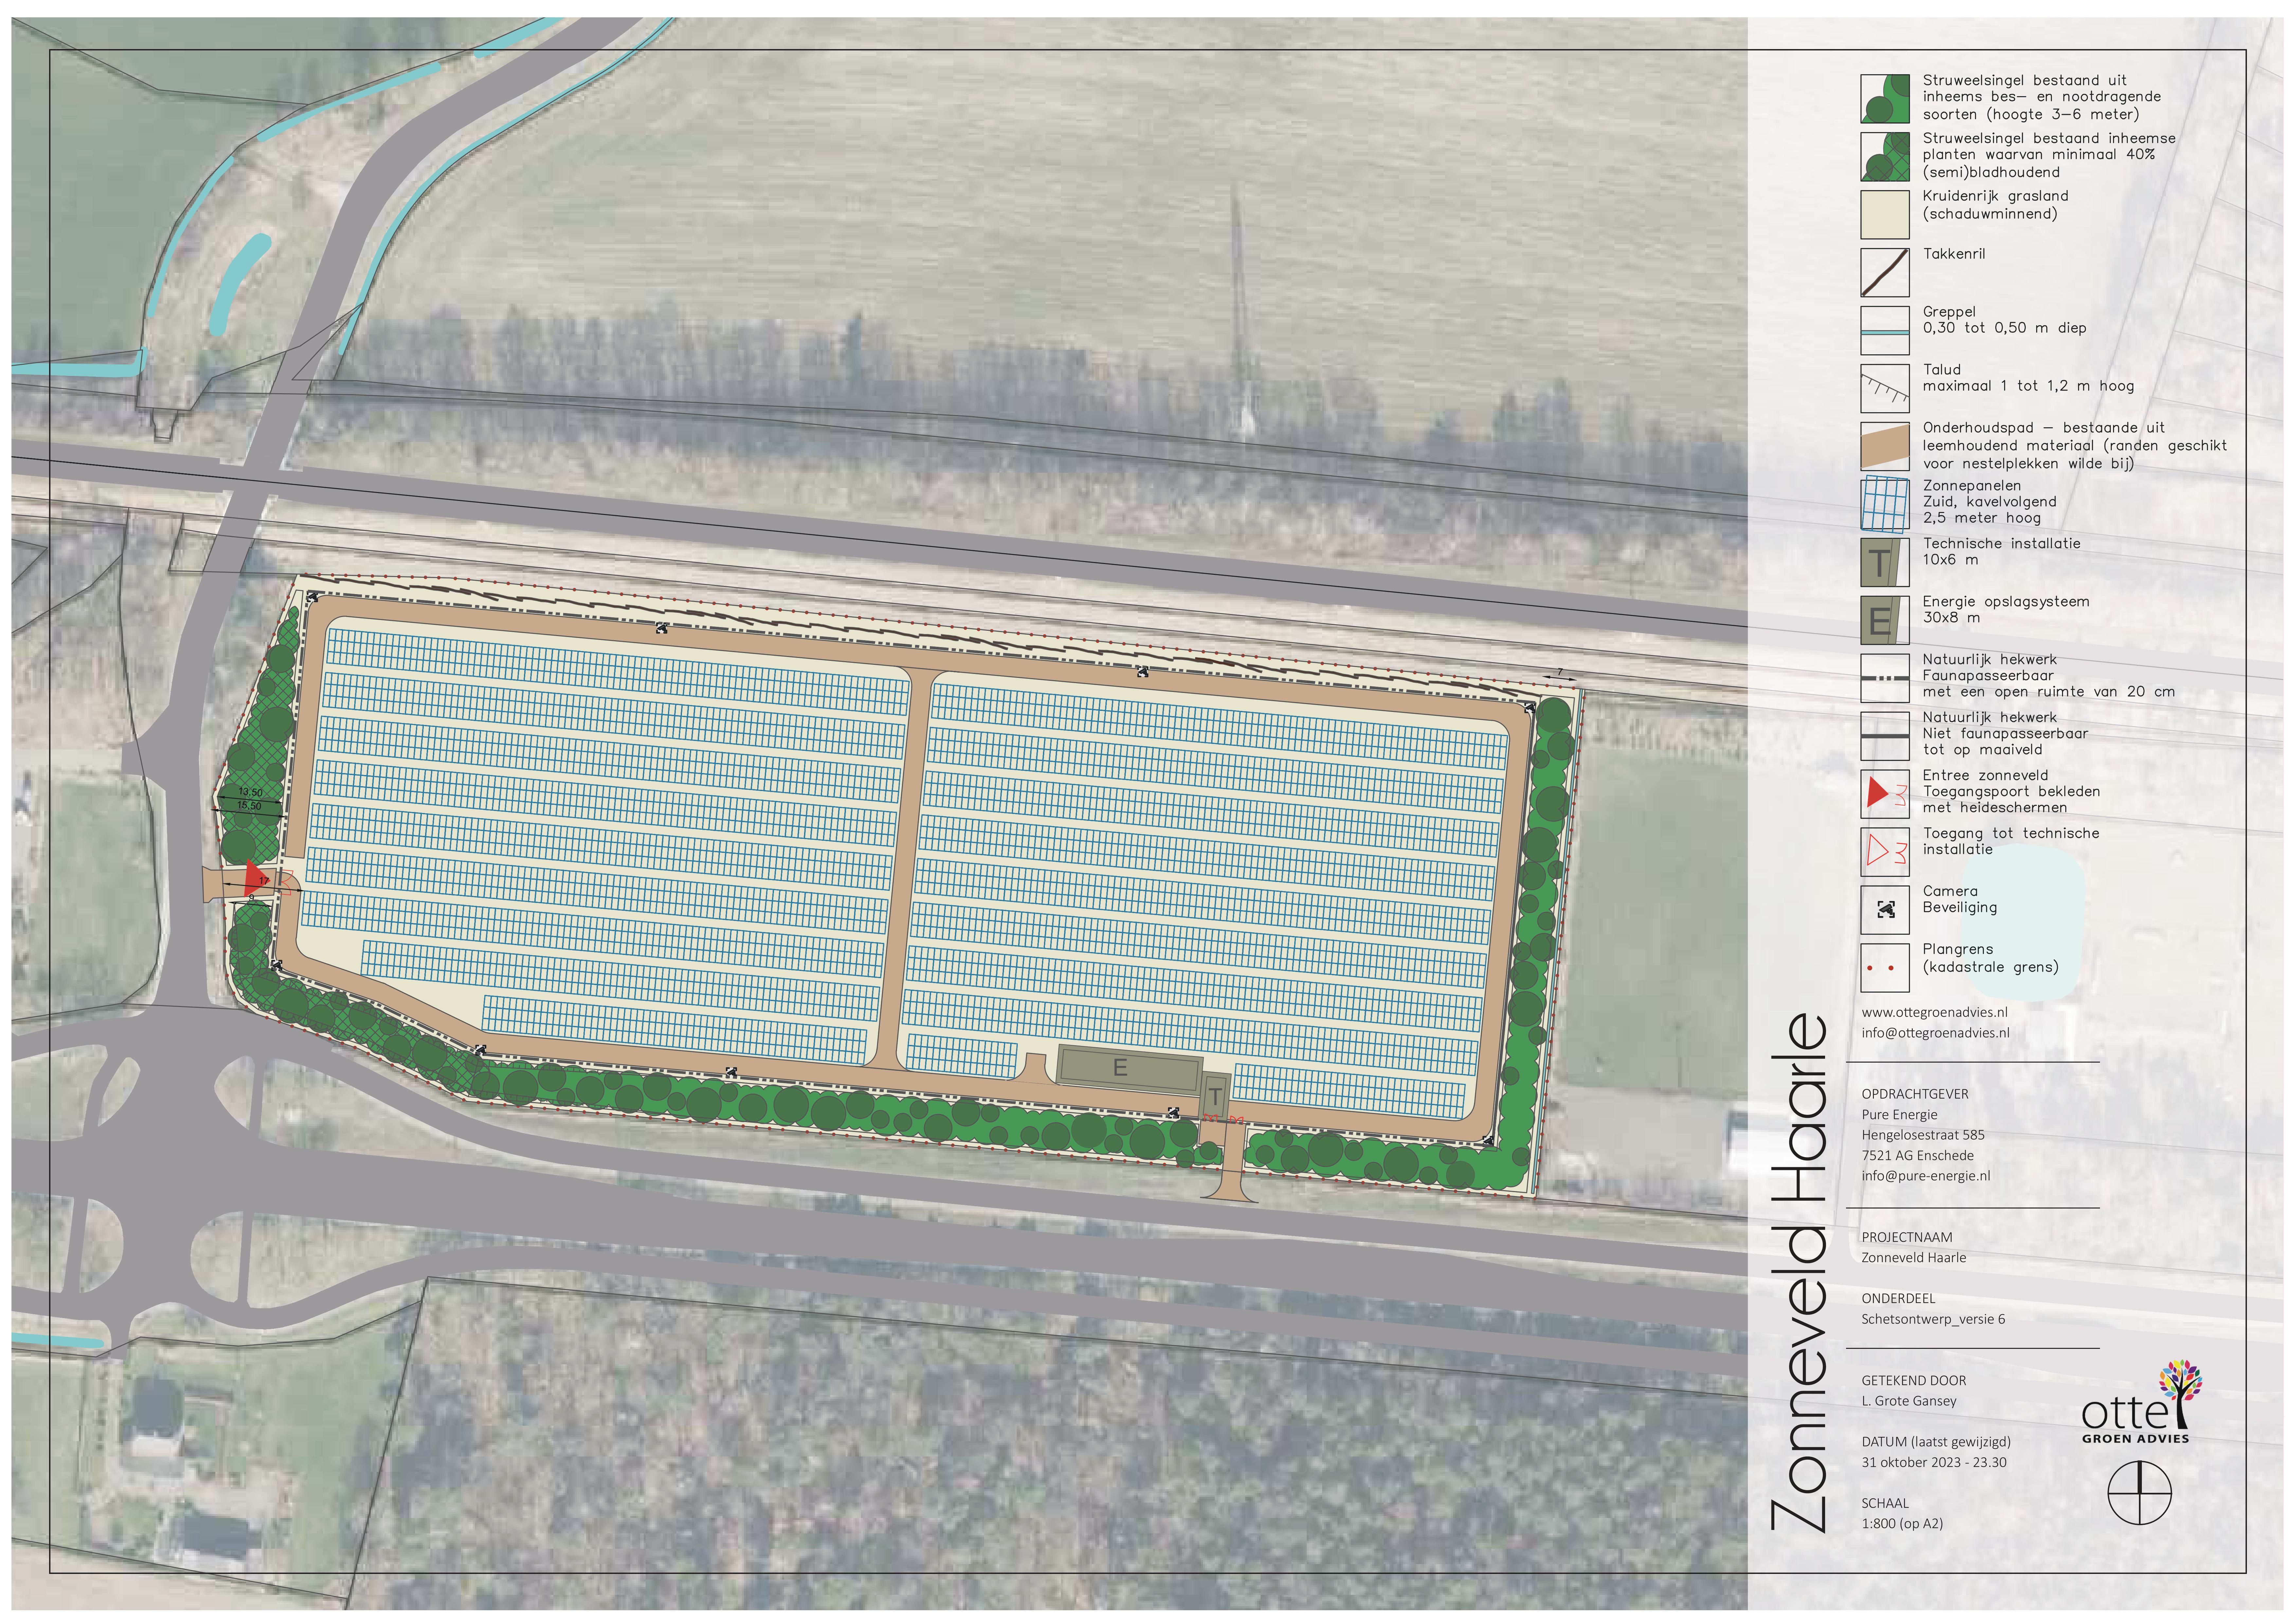The image size is (2296, 1623).
Task: Click the Takkenril legend label
Action: click(x=1954, y=254)
